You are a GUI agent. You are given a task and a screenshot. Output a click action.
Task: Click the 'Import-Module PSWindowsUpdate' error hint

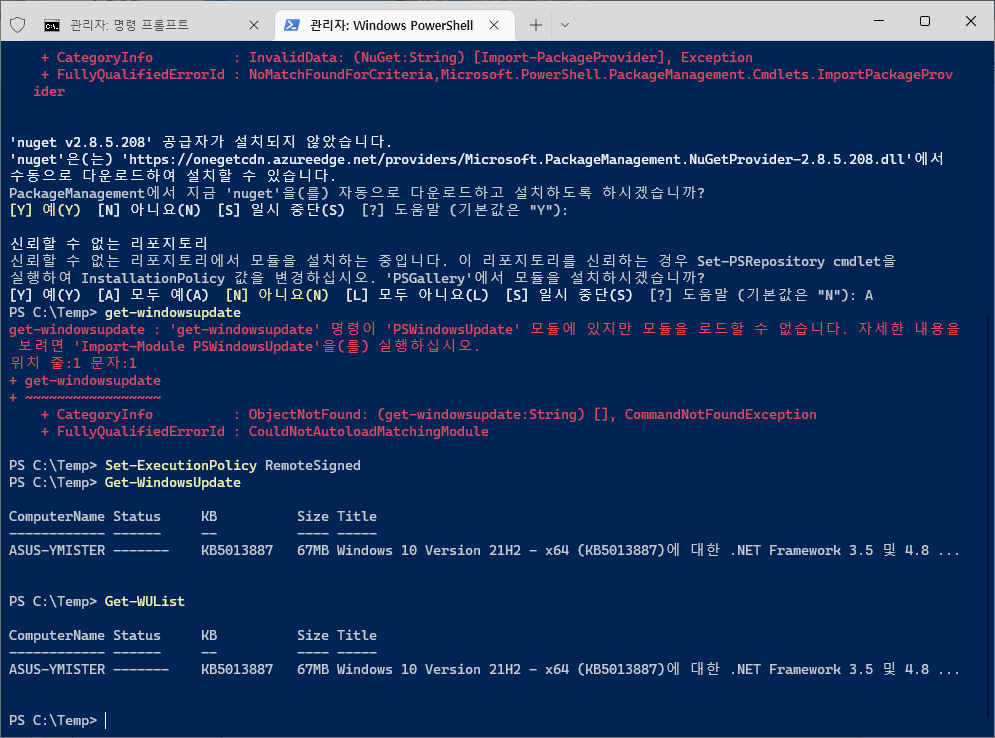point(197,346)
